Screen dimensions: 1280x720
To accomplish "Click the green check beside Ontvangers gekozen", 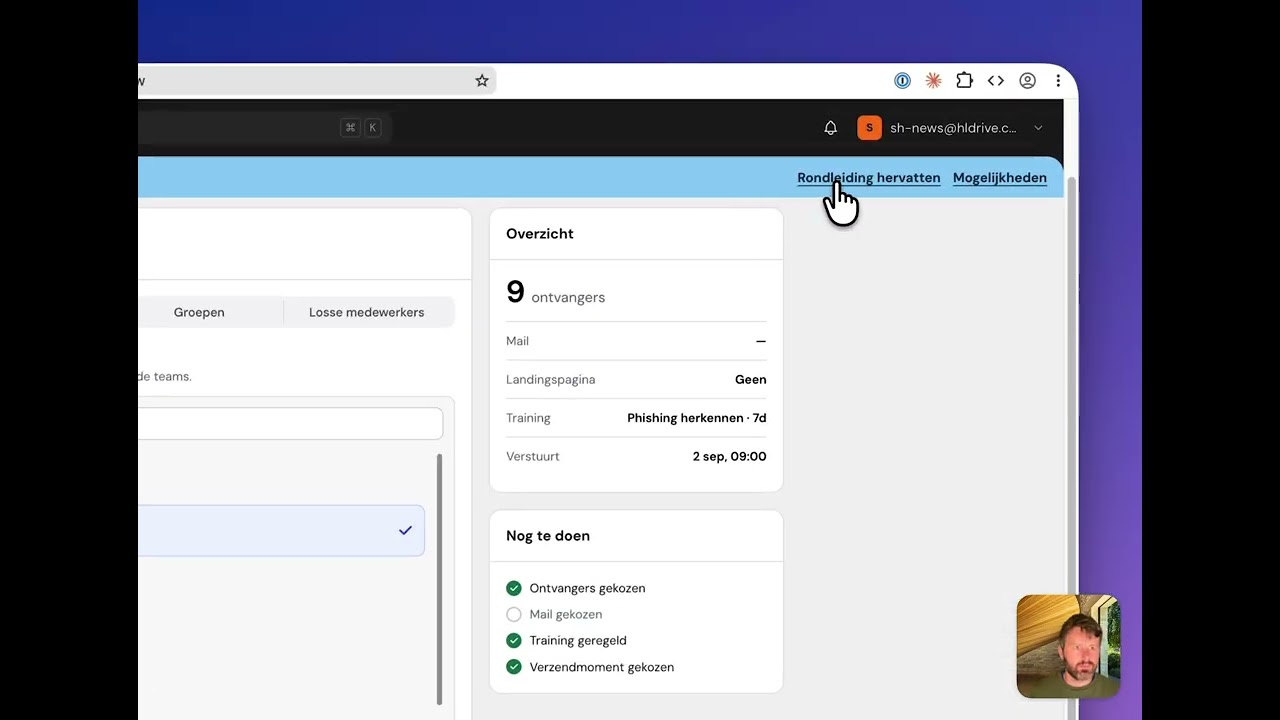I will pyautogui.click(x=514, y=588).
